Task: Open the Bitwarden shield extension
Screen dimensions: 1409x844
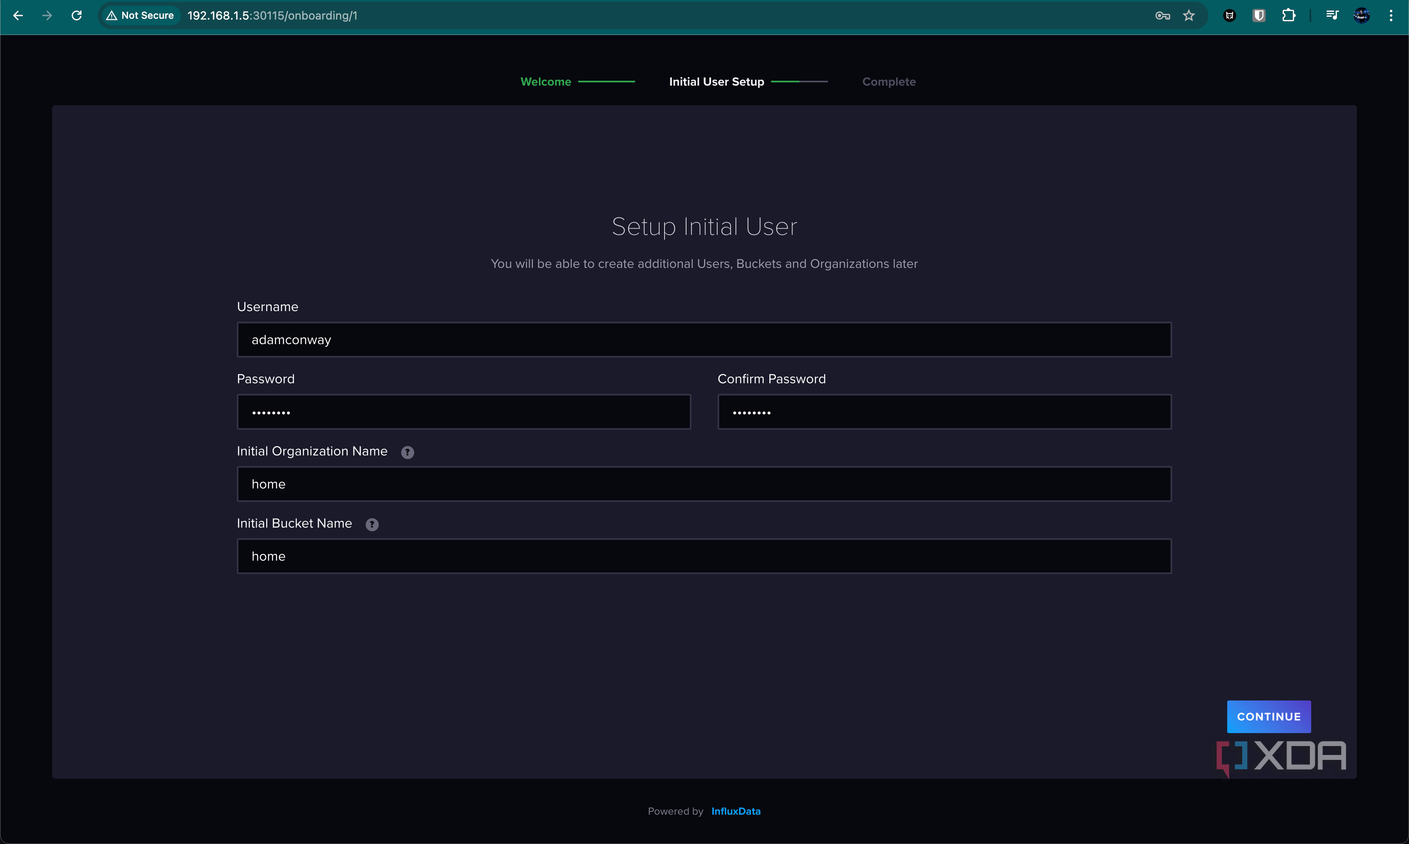Action: [1259, 15]
